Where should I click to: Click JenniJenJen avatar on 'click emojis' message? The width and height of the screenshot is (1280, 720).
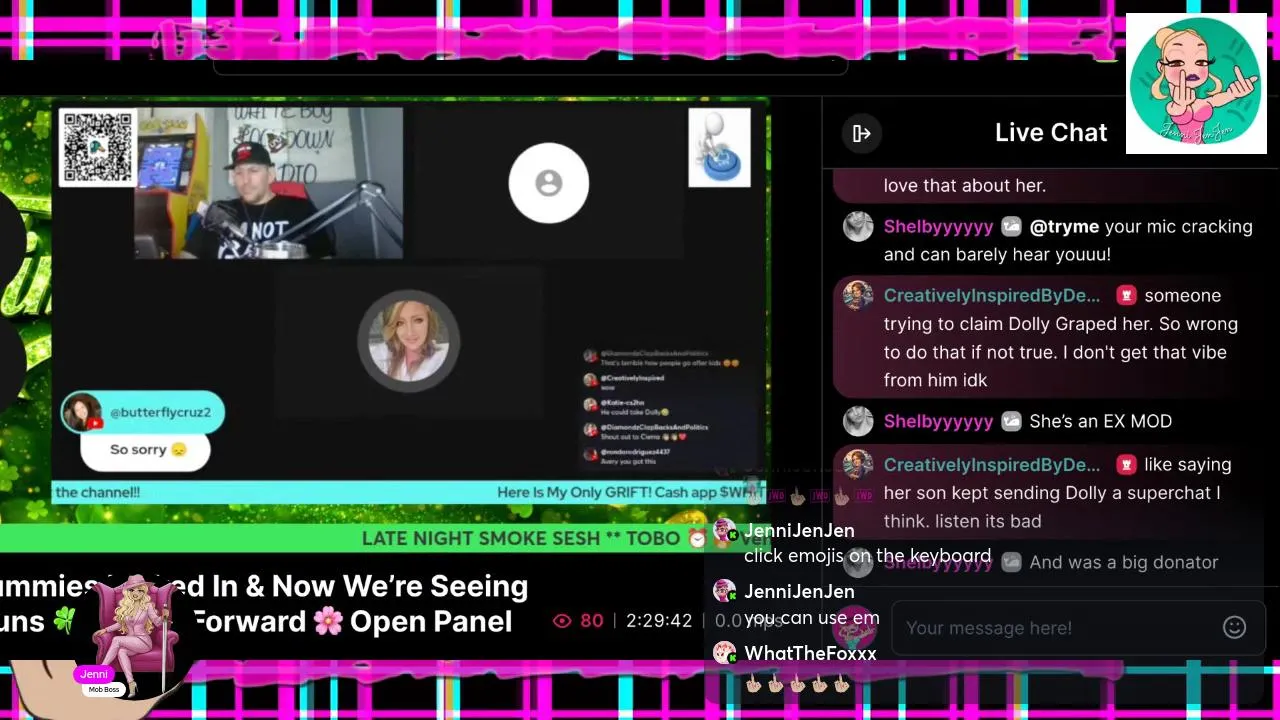click(724, 531)
